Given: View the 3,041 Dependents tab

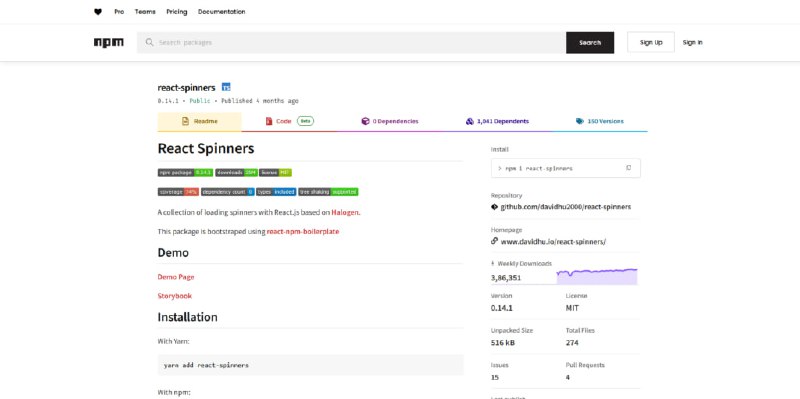Looking at the screenshot, I should coord(497,121).
